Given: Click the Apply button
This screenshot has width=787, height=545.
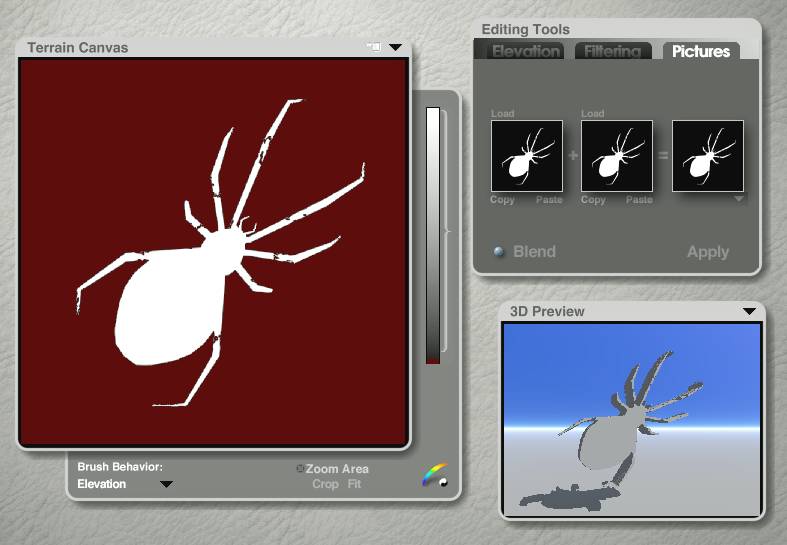Looking at the screenshot, I should click(708, 252).
